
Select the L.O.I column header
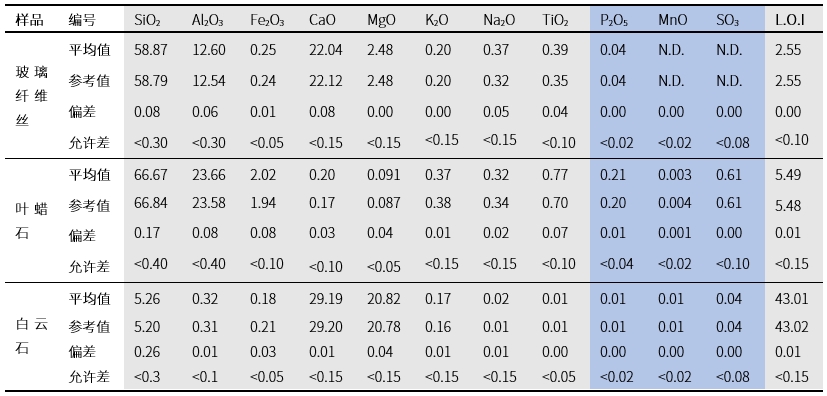coord(790,20)
